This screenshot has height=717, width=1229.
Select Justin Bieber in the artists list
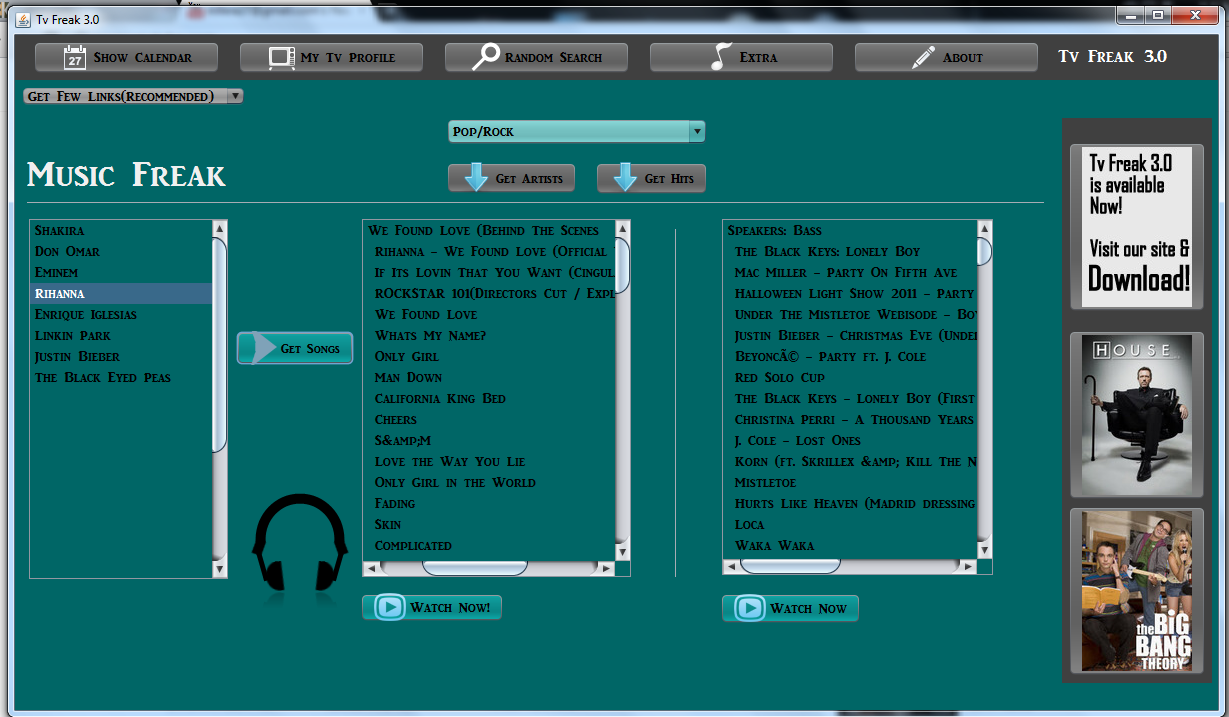[x=121, y=356]
